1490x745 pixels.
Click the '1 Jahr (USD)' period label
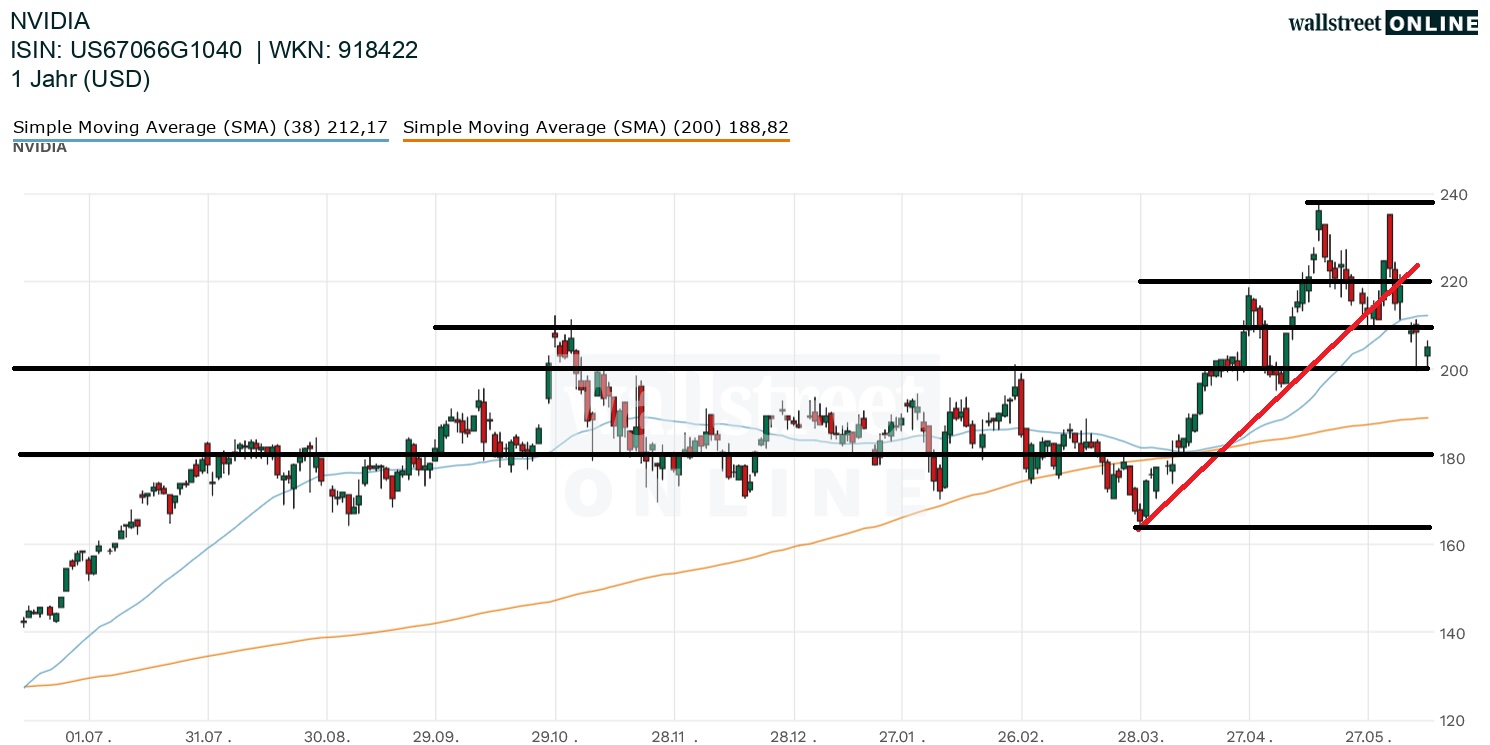pos(81,80)
